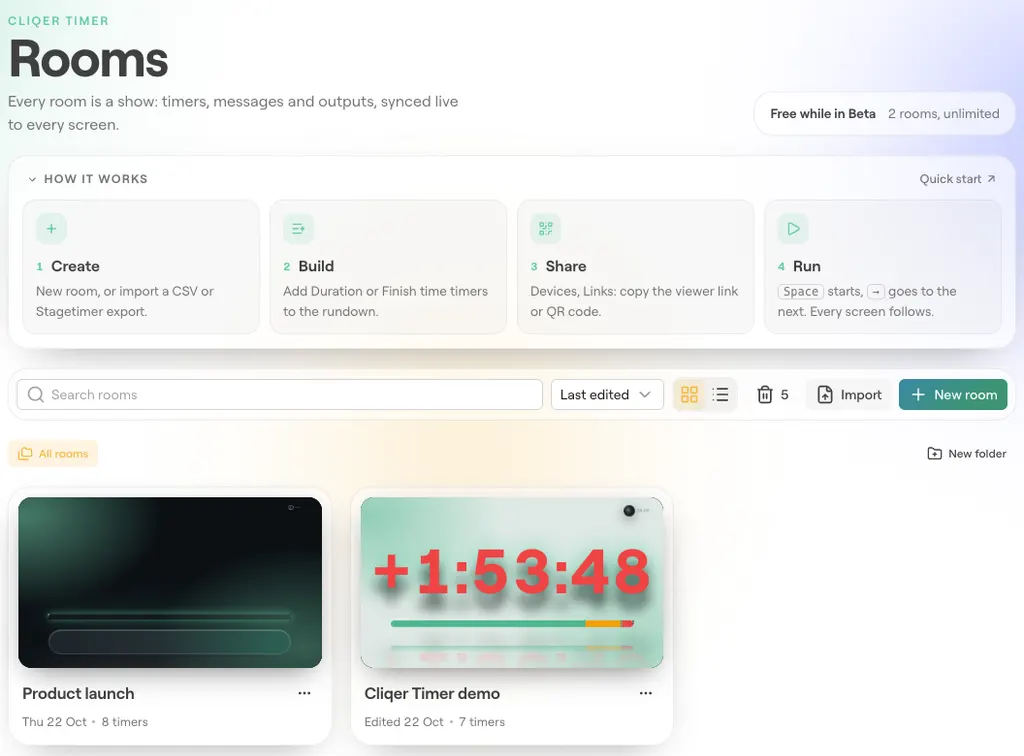This screenshot has width=1024, height=756.
Task: Click the Share step heading
Action: coord(566,266)
